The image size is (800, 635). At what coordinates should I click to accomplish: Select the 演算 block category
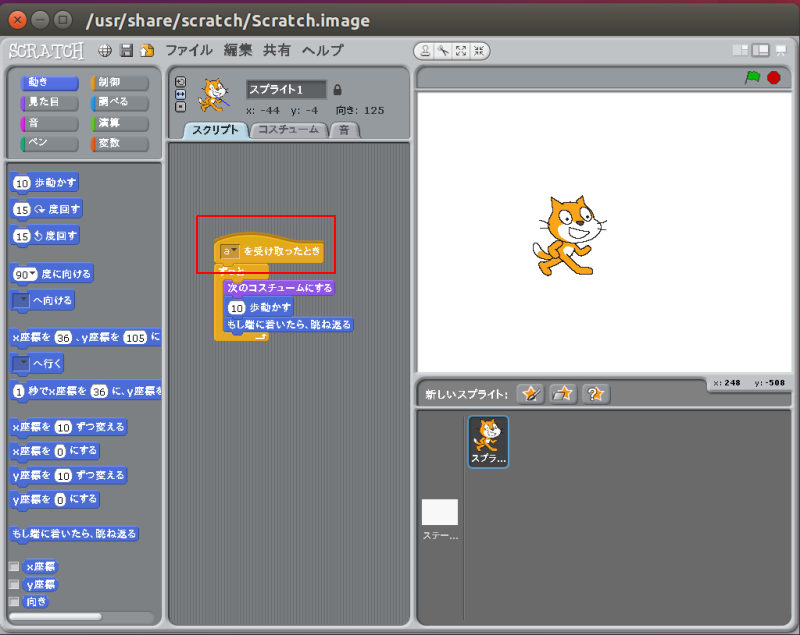[120, 123]
